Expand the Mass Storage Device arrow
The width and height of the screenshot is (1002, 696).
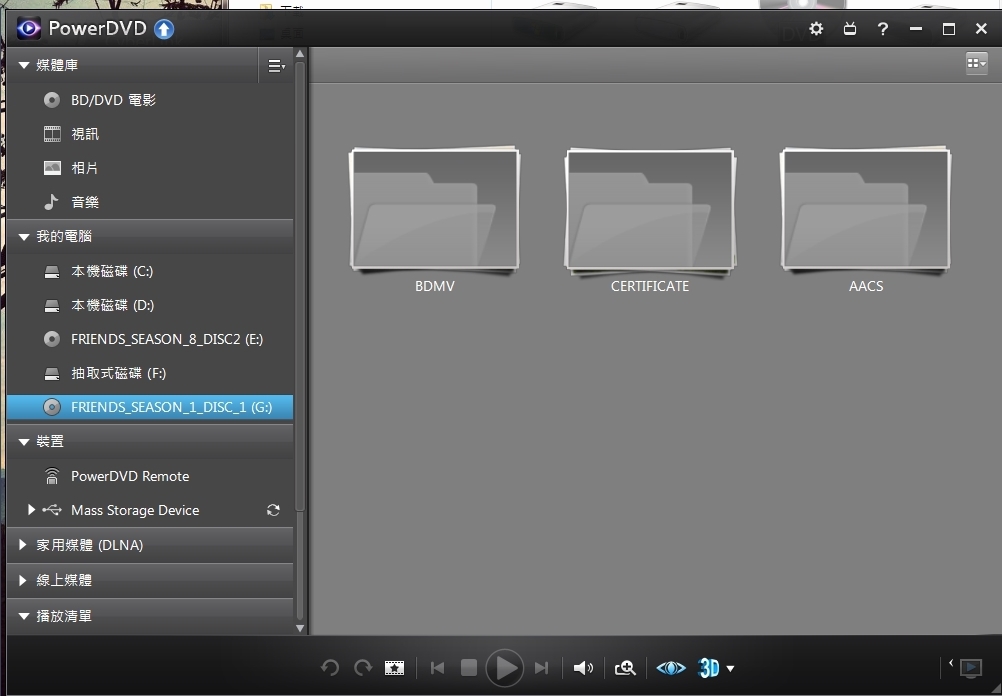click(31, 509)
